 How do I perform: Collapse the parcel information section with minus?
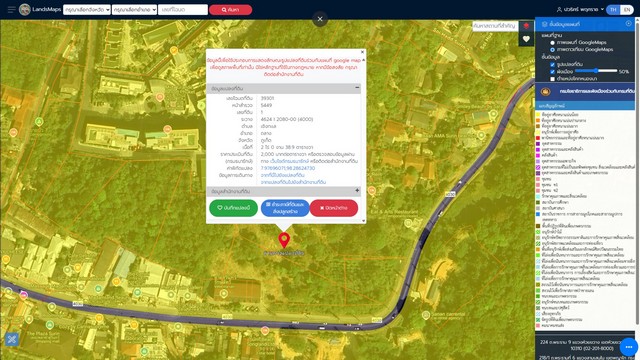357,88
